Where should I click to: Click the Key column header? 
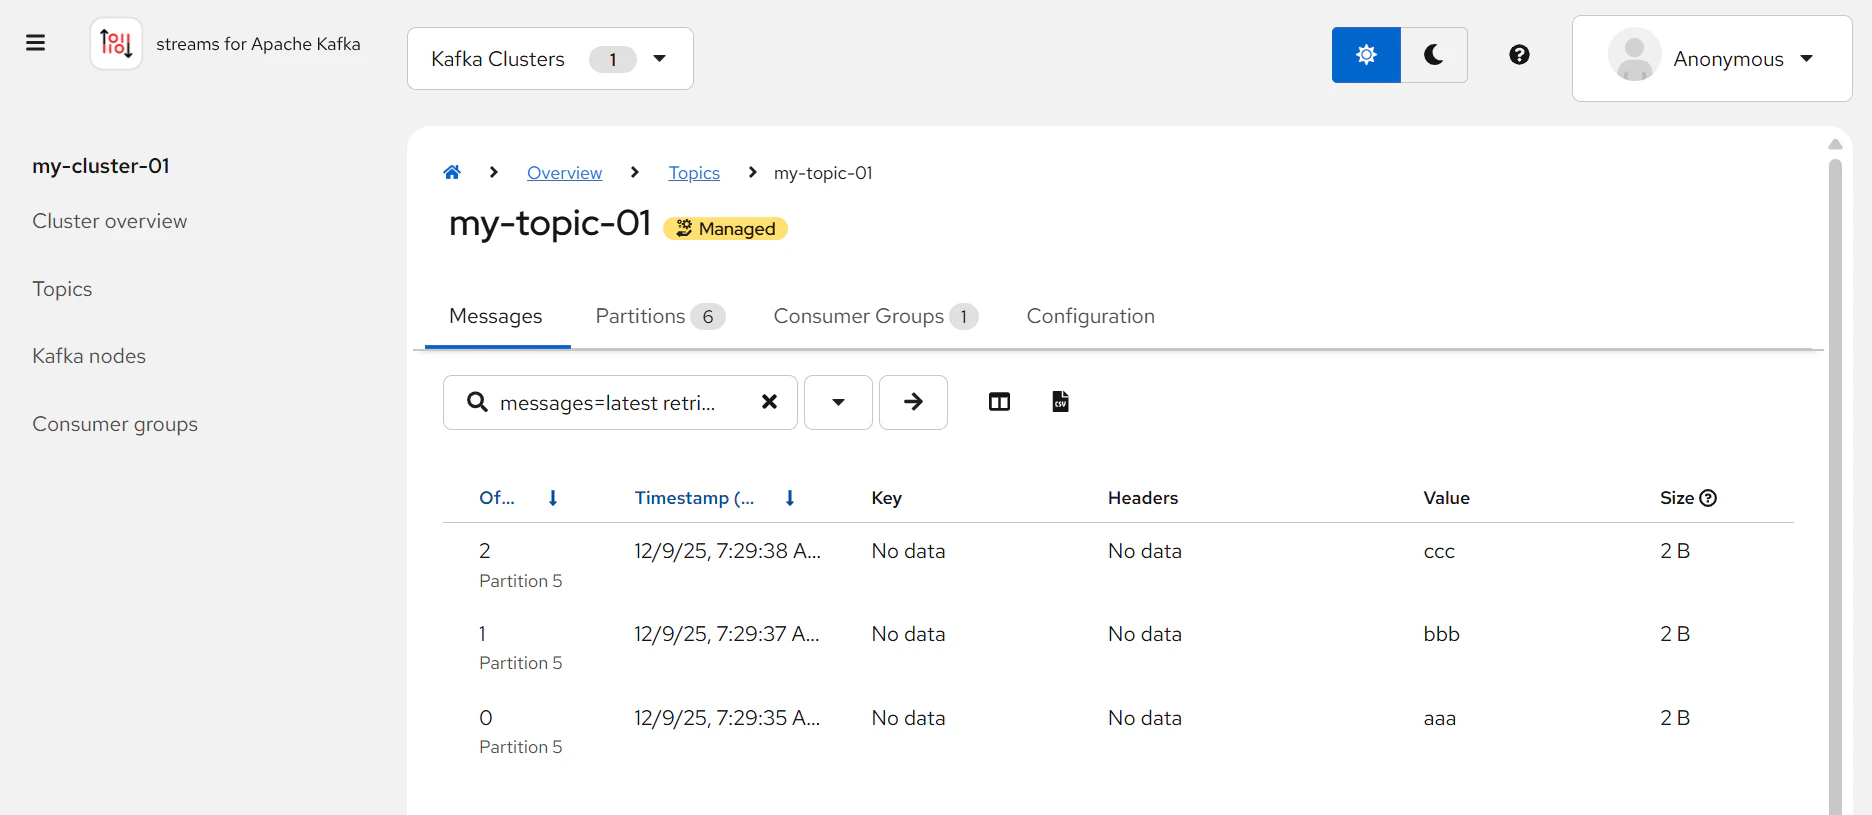coord(886,498)
